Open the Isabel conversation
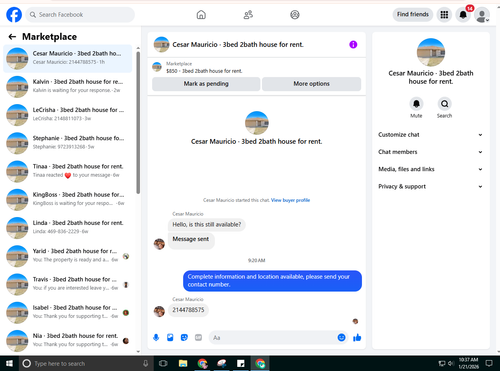Viewport: 500px width, 371px height. tap(68, 312)
